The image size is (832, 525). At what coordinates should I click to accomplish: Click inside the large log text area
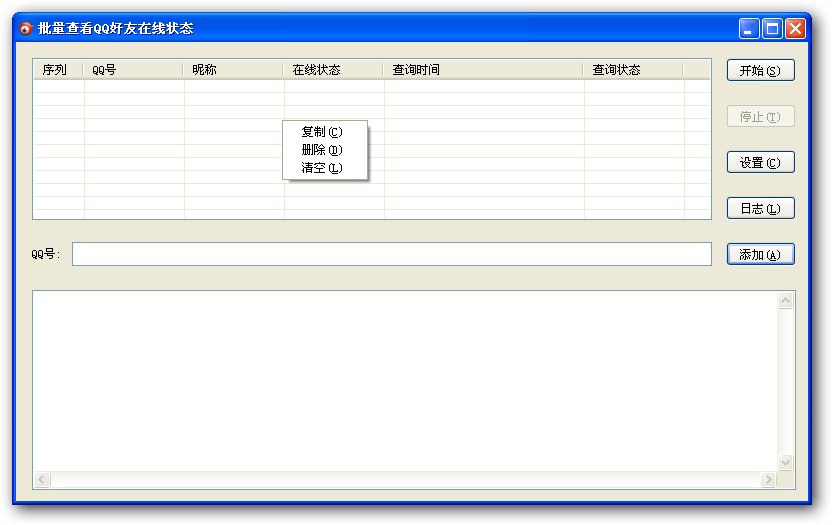pos(405,381)
